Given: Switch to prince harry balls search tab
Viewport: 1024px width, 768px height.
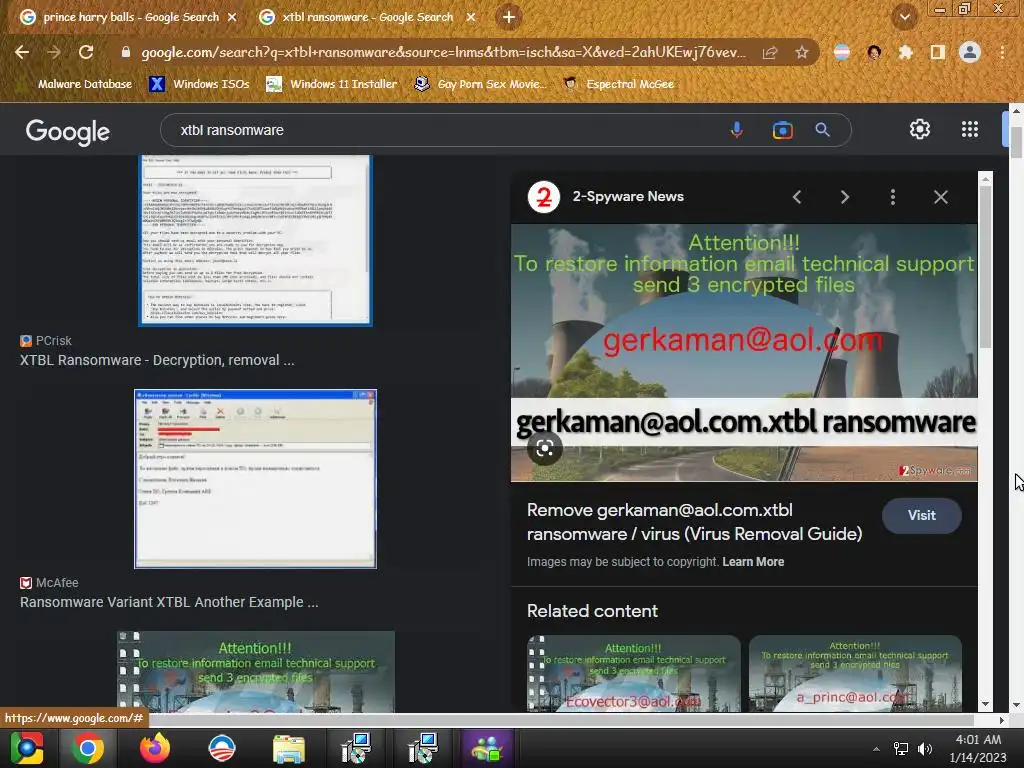Looking at the screenshot, I should pyautogui.click(x=129, y=17).
